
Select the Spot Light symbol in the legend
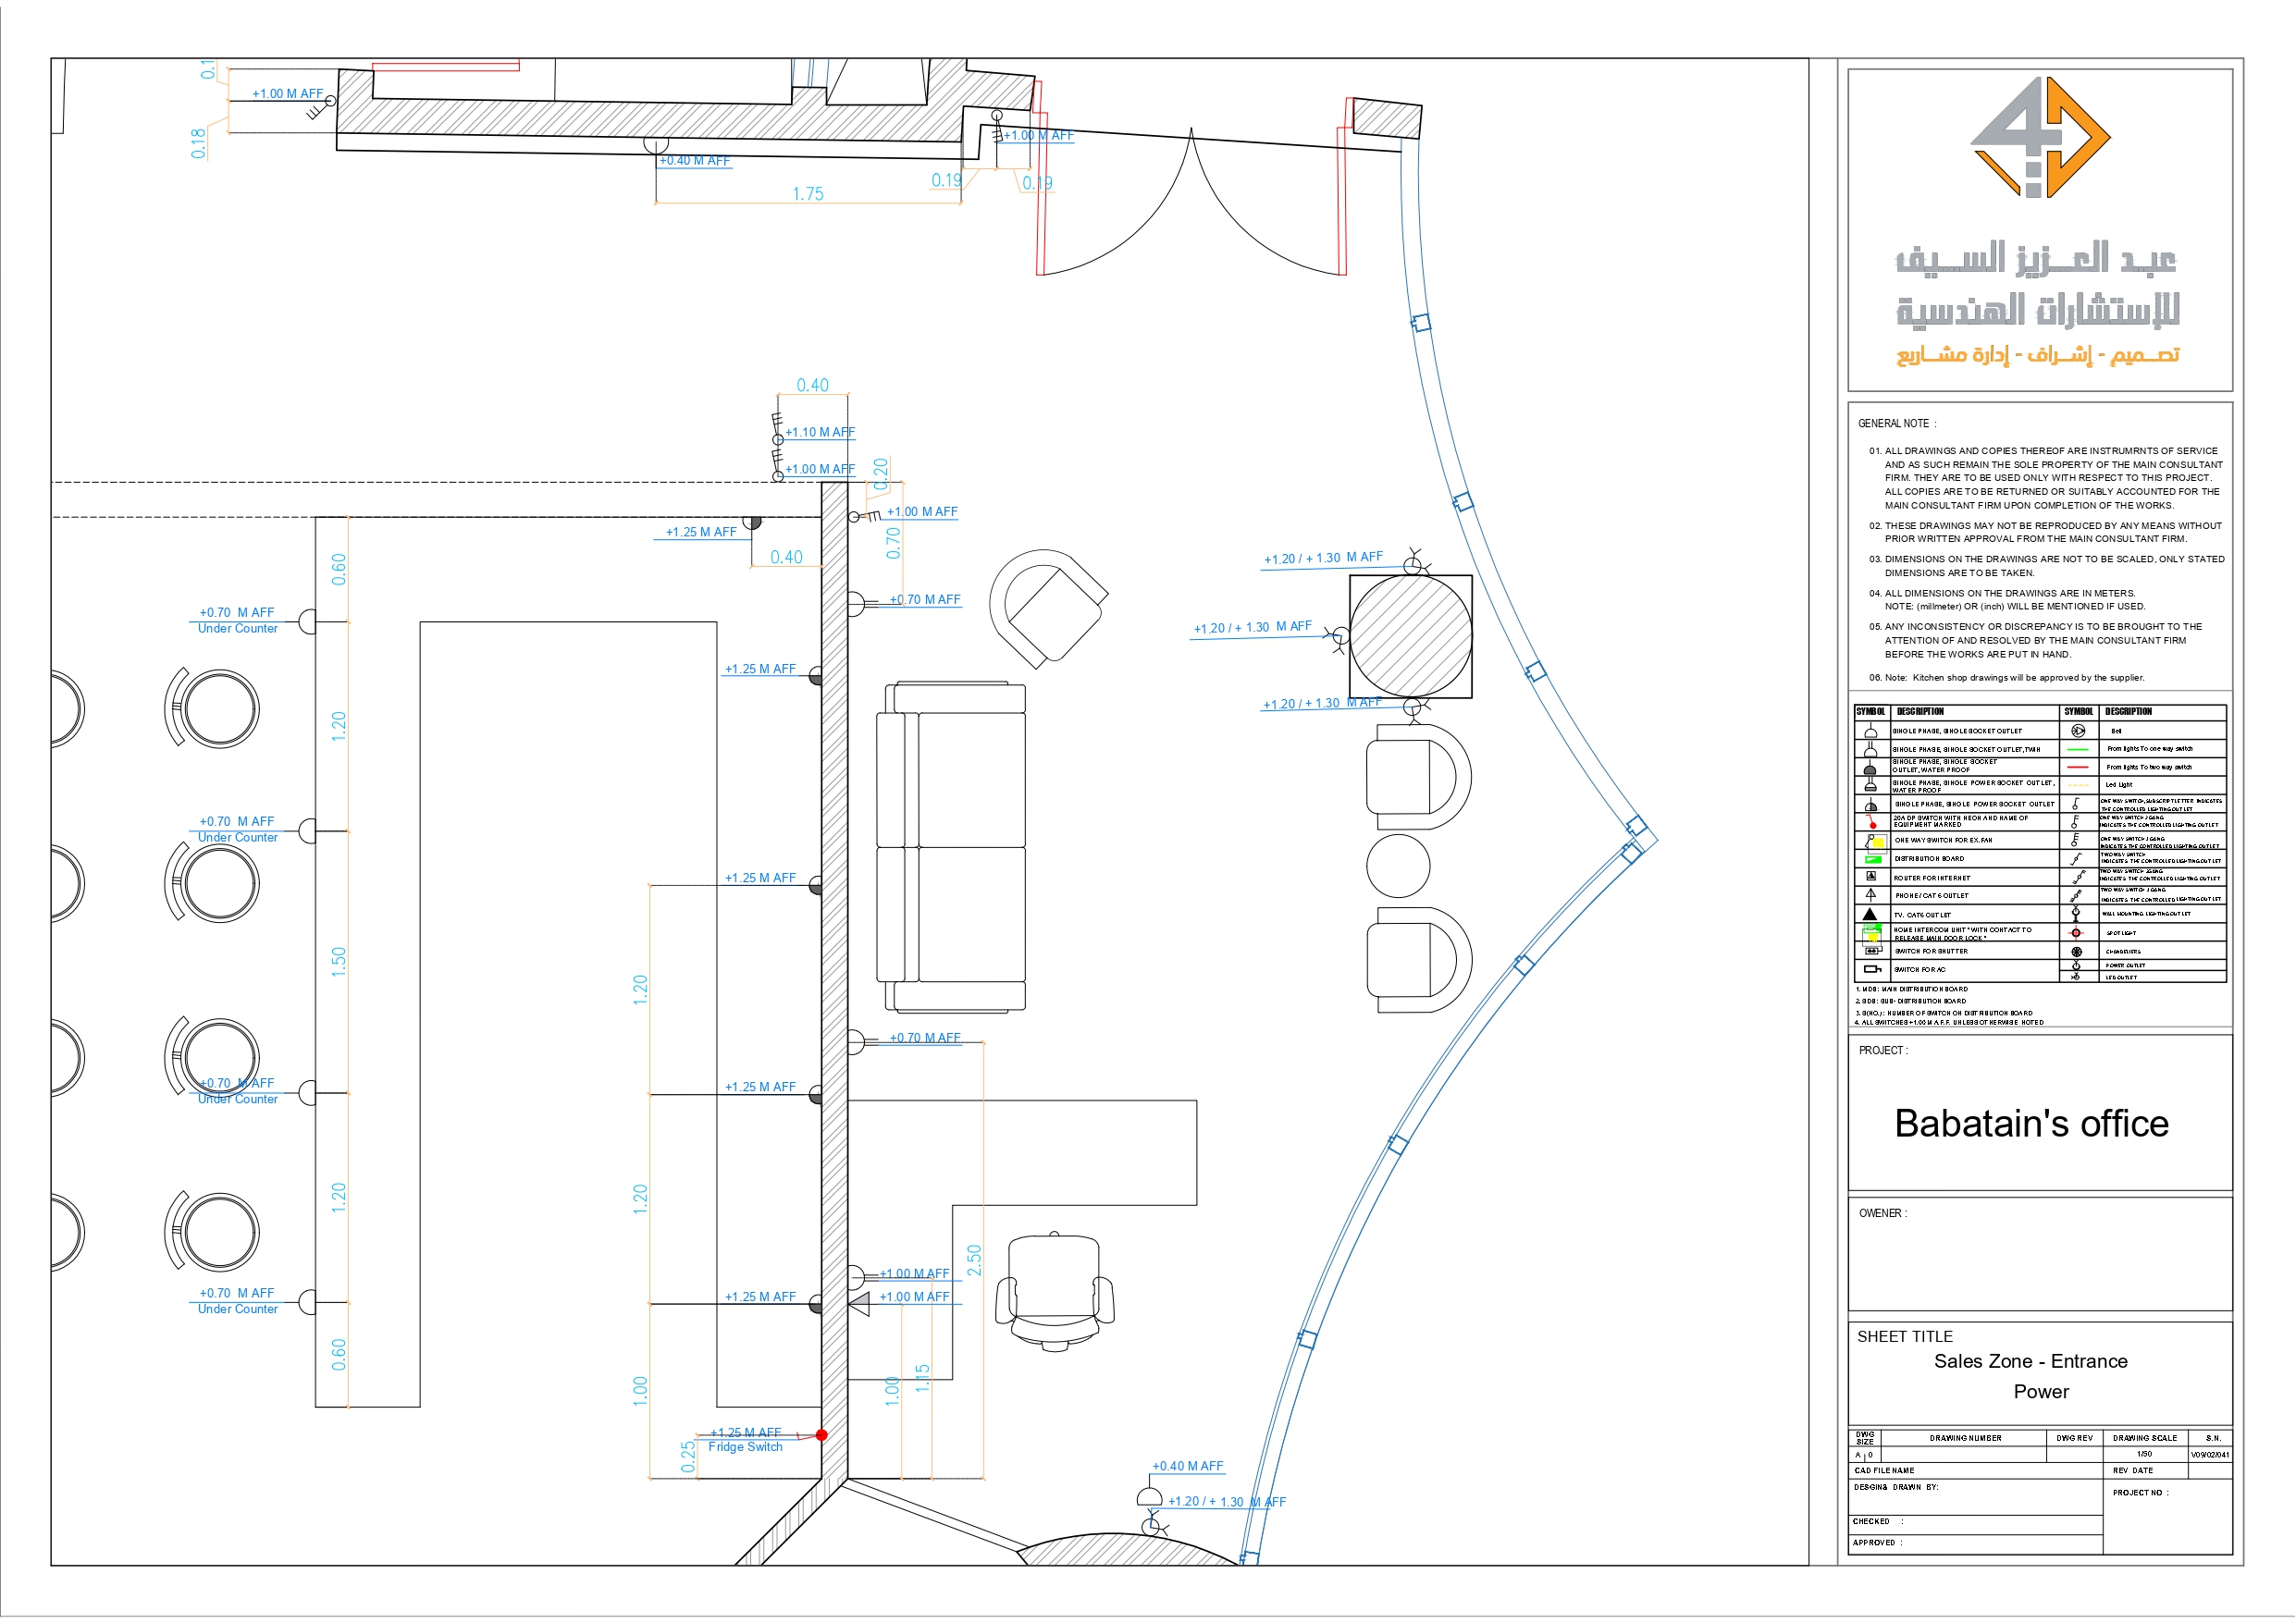click(x=2077, y=934)
